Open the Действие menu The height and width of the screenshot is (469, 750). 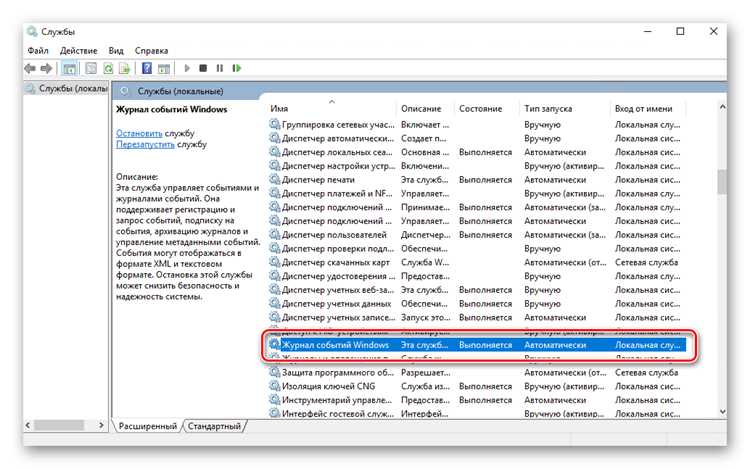78,51
